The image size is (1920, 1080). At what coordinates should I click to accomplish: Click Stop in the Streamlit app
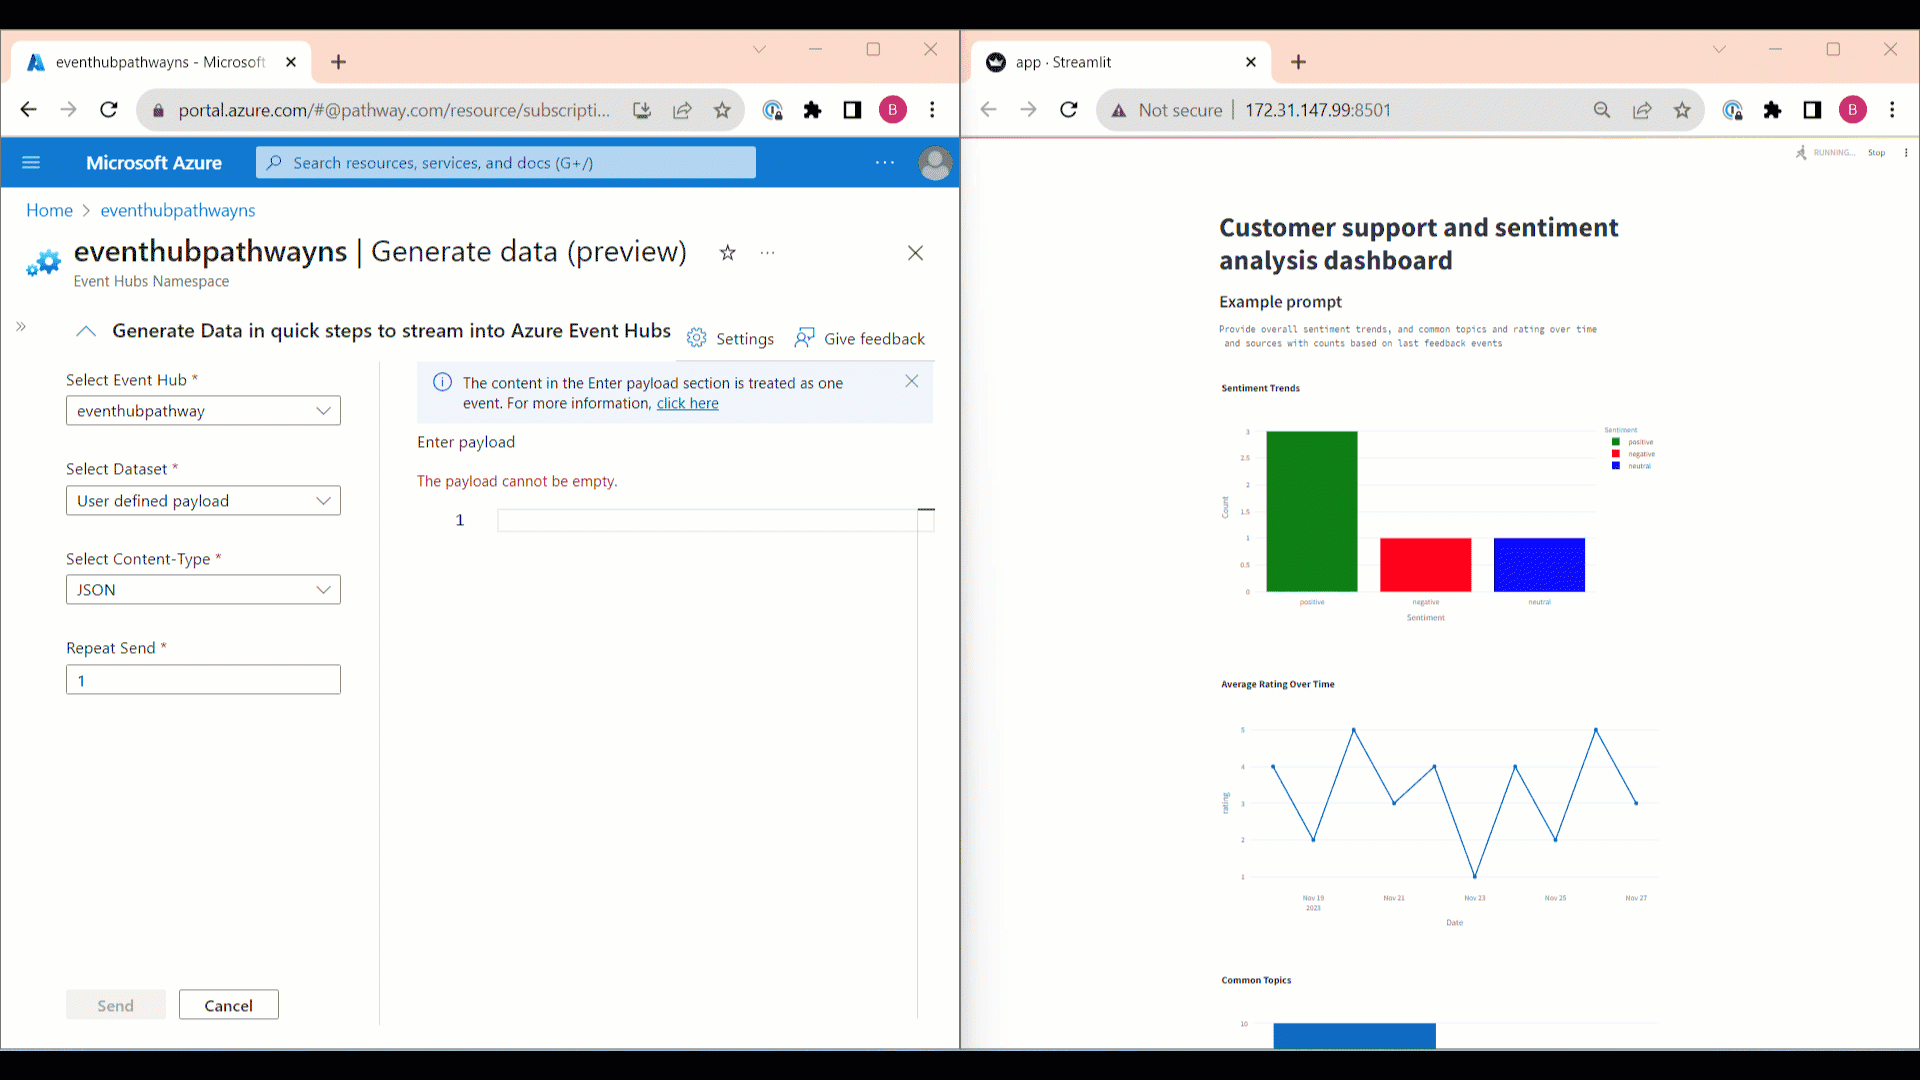coord(1877,153)
